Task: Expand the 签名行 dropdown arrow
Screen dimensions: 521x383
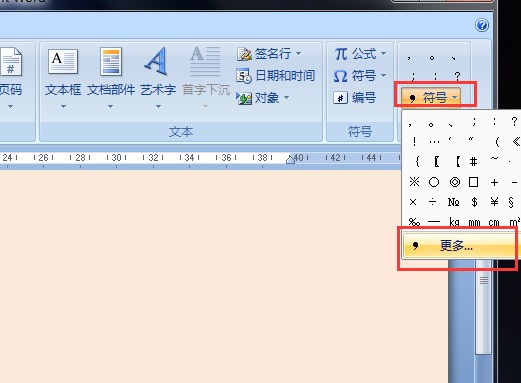Action: [x=299, y=53]
